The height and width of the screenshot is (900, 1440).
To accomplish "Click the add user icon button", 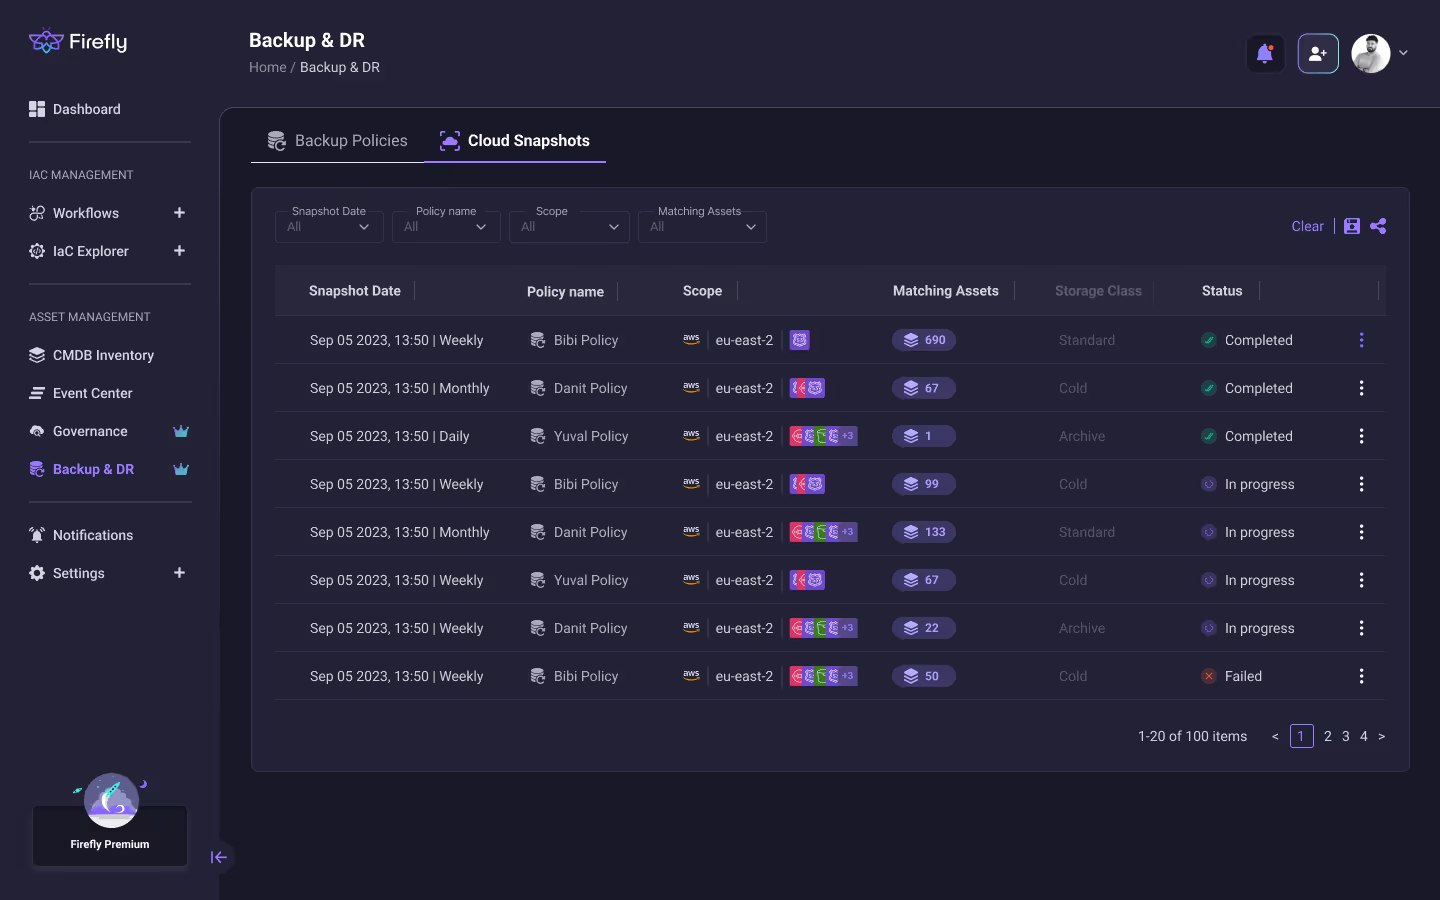I will pos(1318,53).
